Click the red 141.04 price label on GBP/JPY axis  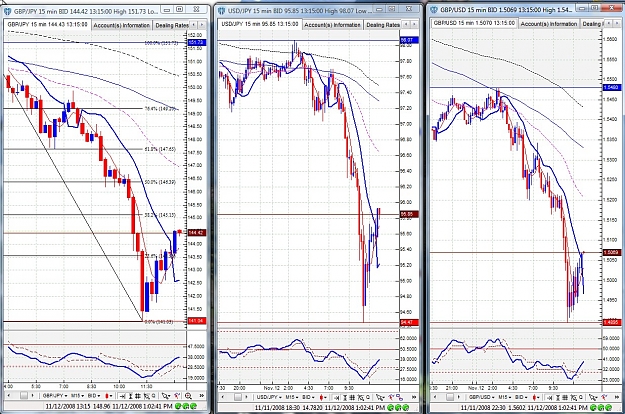(x=197, y=321)
